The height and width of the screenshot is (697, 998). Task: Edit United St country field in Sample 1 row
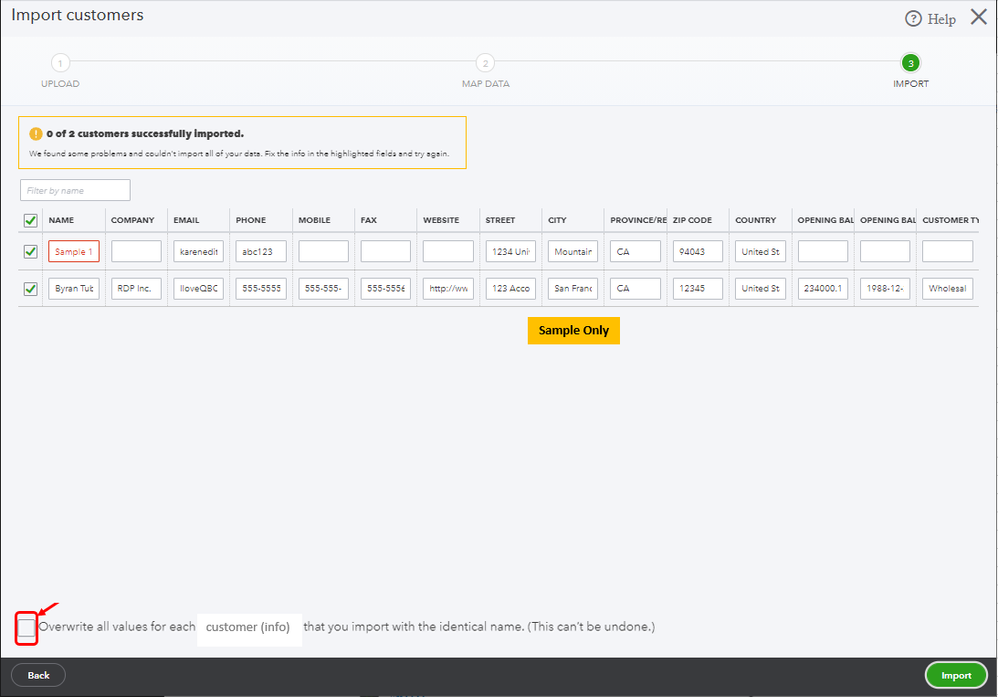(x=760, y=251)
